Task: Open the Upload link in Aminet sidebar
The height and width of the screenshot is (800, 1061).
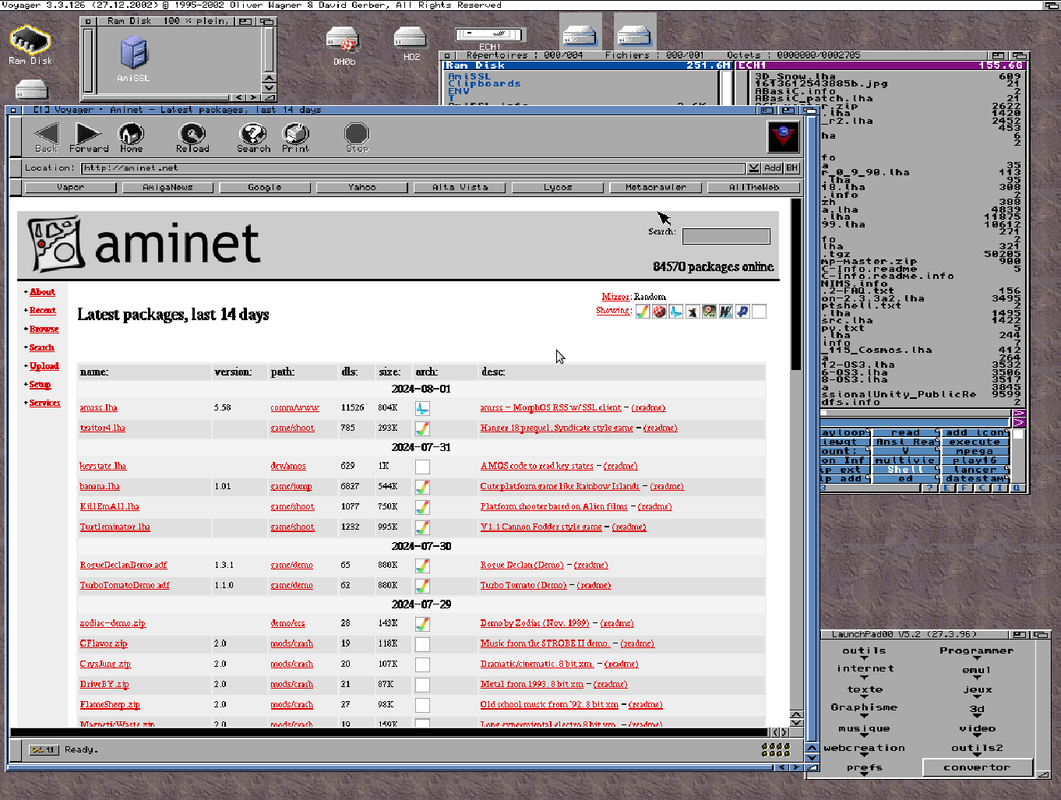Action: coord(44,366)
